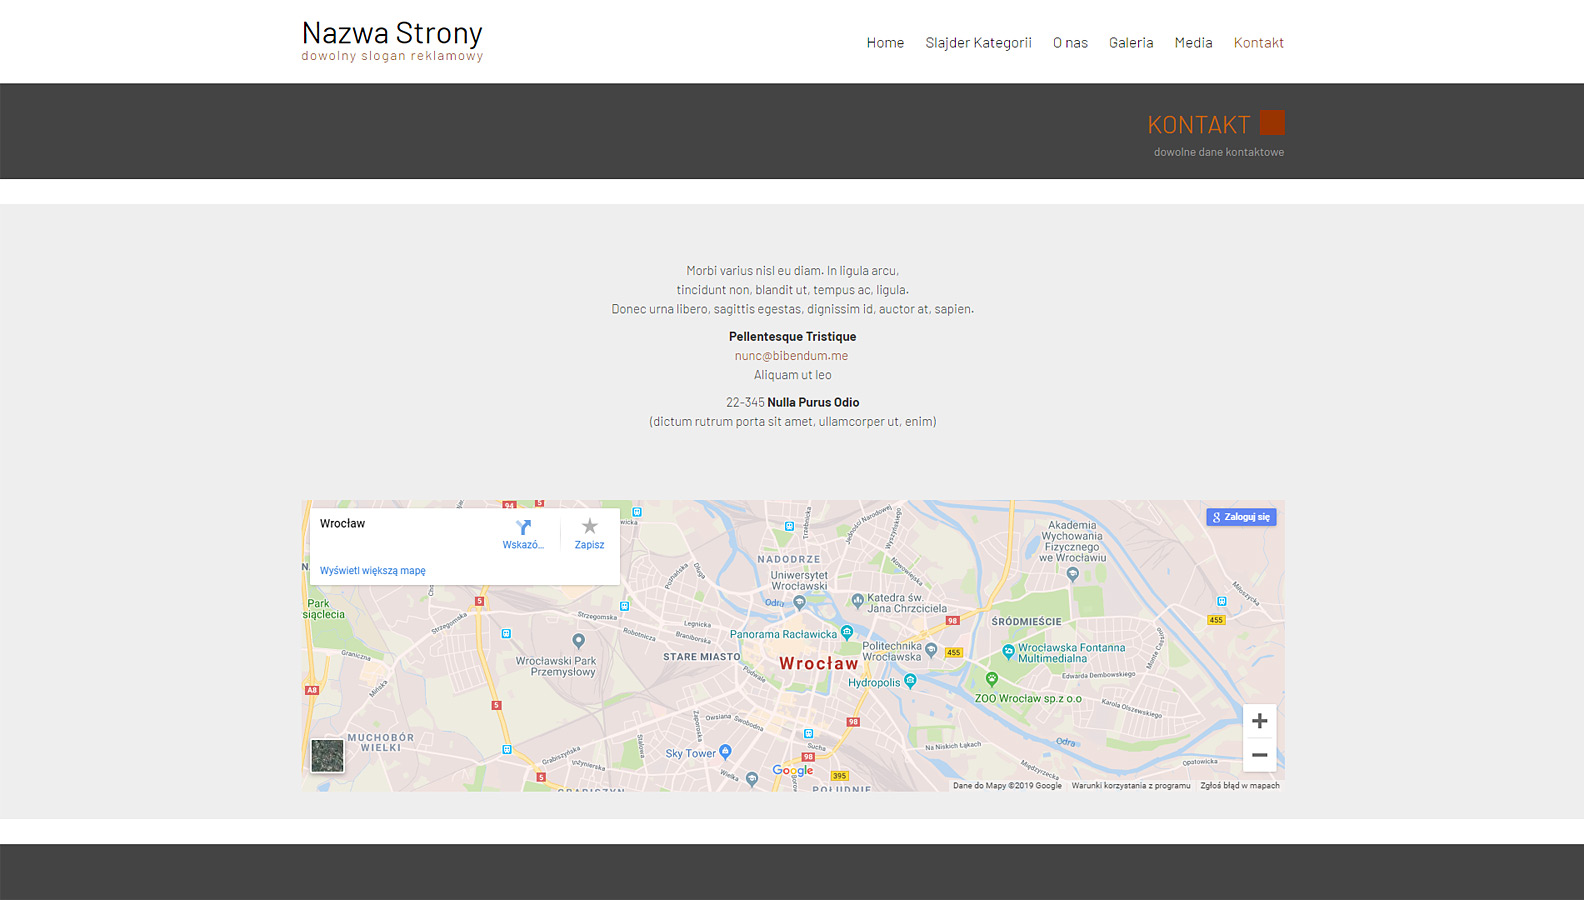Select the Hydropolis marker on the map
The image size is (1584, 900).
[910, 681]
